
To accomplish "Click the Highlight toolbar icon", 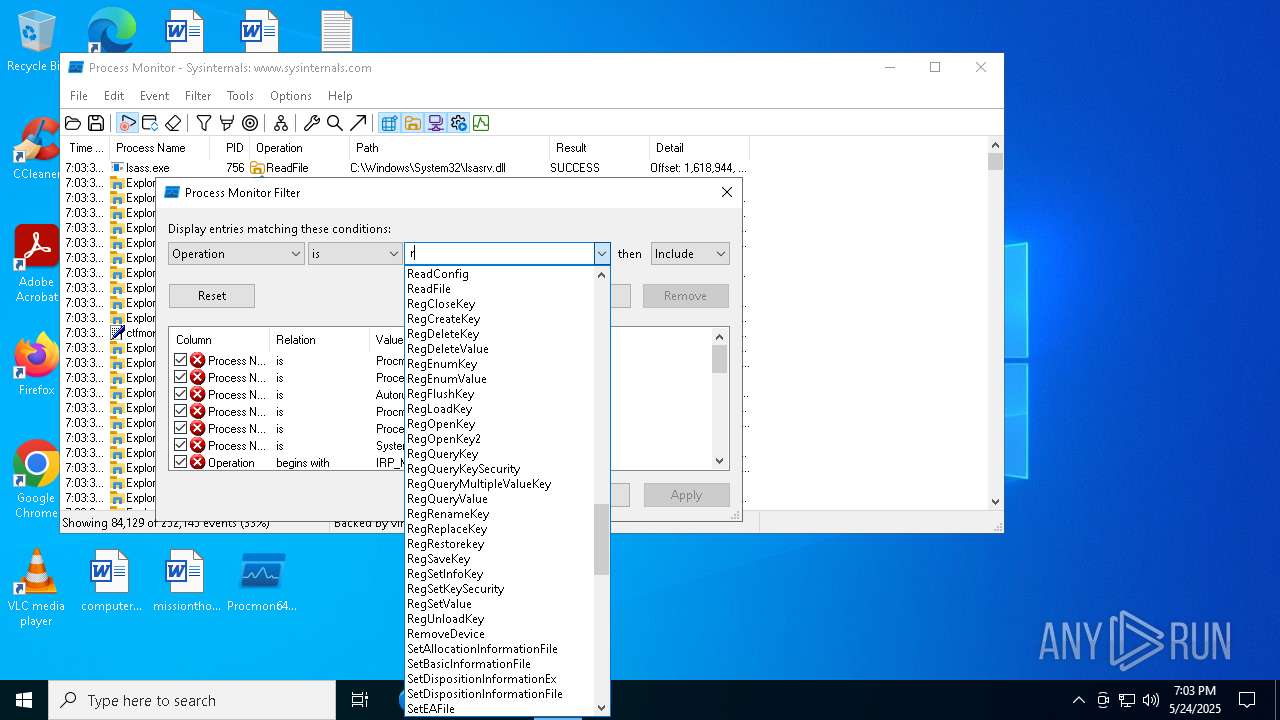I will coord(227,123).
